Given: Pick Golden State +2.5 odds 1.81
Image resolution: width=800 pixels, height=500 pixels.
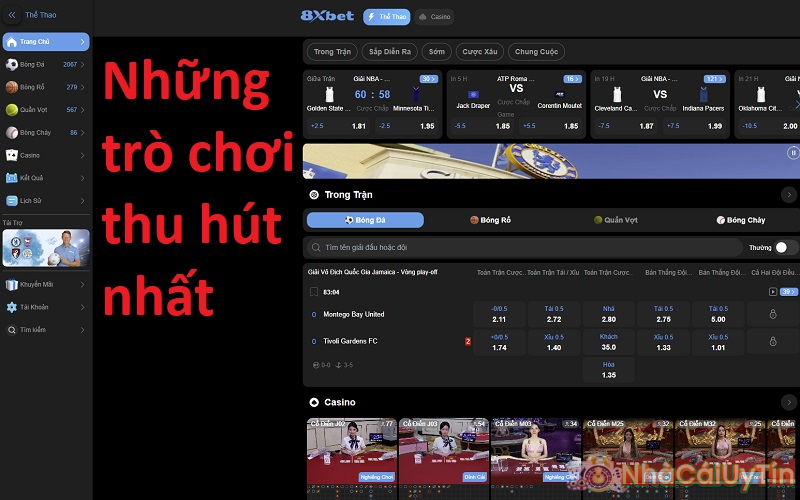Looking at the screenshot, I should [x=338, y=126].
